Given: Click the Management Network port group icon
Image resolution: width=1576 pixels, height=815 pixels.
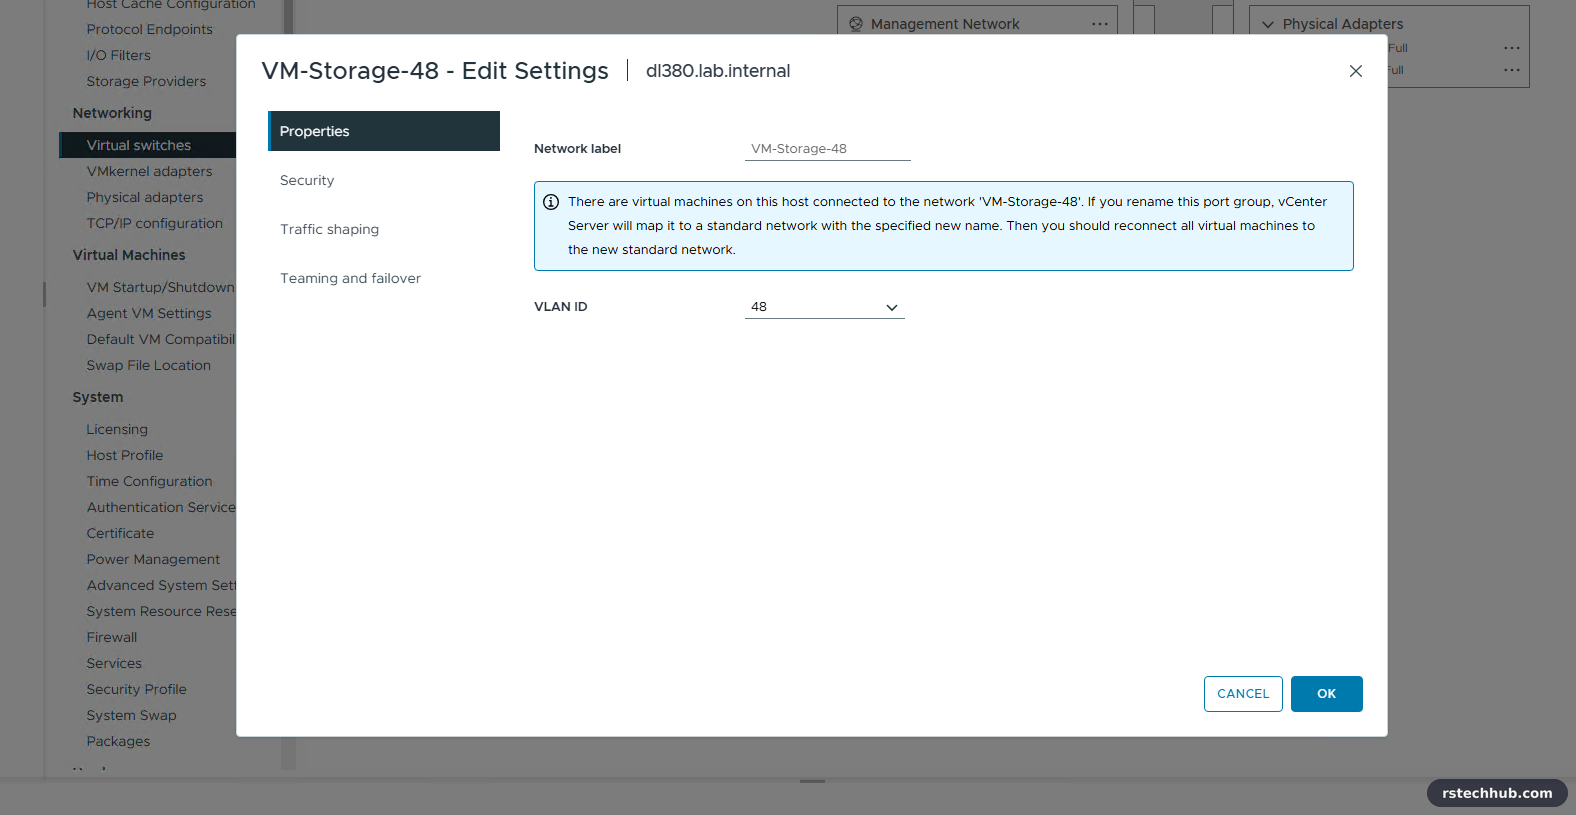Looking at the screenshot, I should tap(856, 24).
